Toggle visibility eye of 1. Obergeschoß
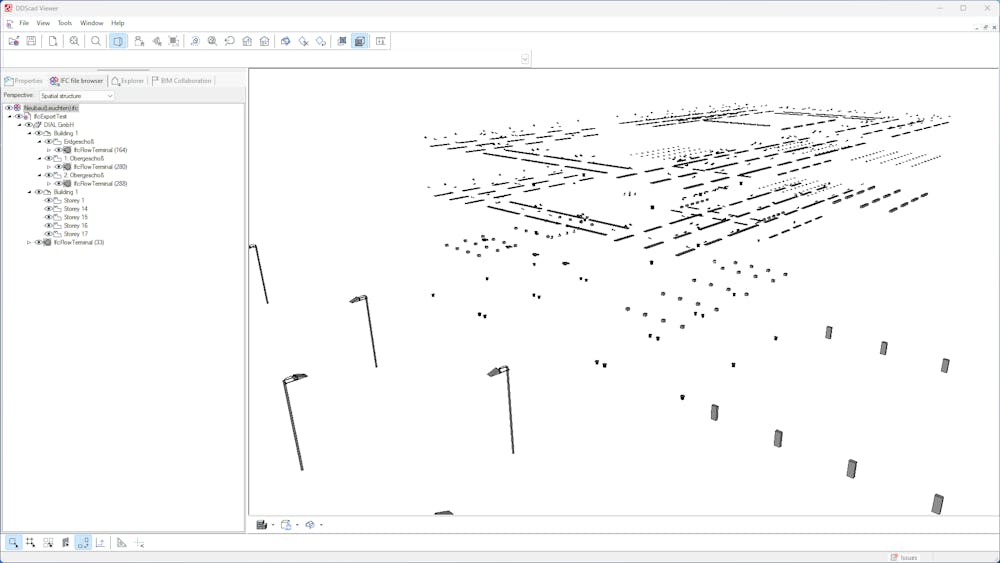The height and width of the screenshot is (563, 1000). 48,158
